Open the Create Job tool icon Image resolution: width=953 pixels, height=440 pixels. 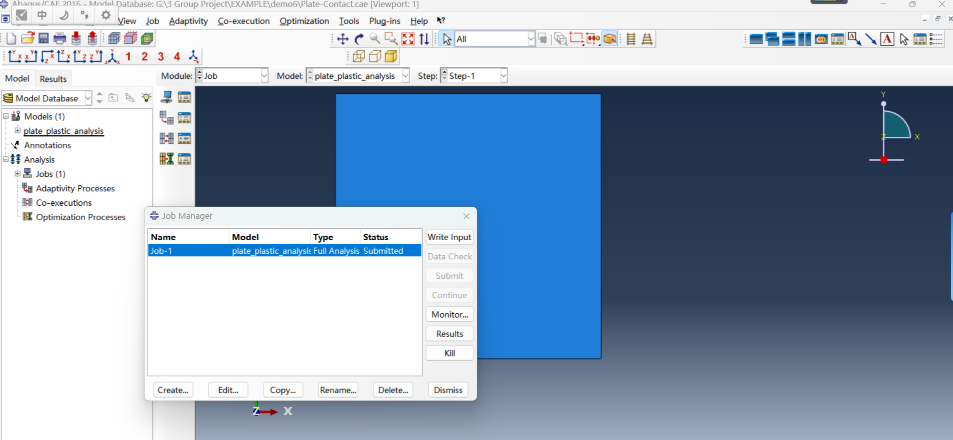click(x=167, y=97)
